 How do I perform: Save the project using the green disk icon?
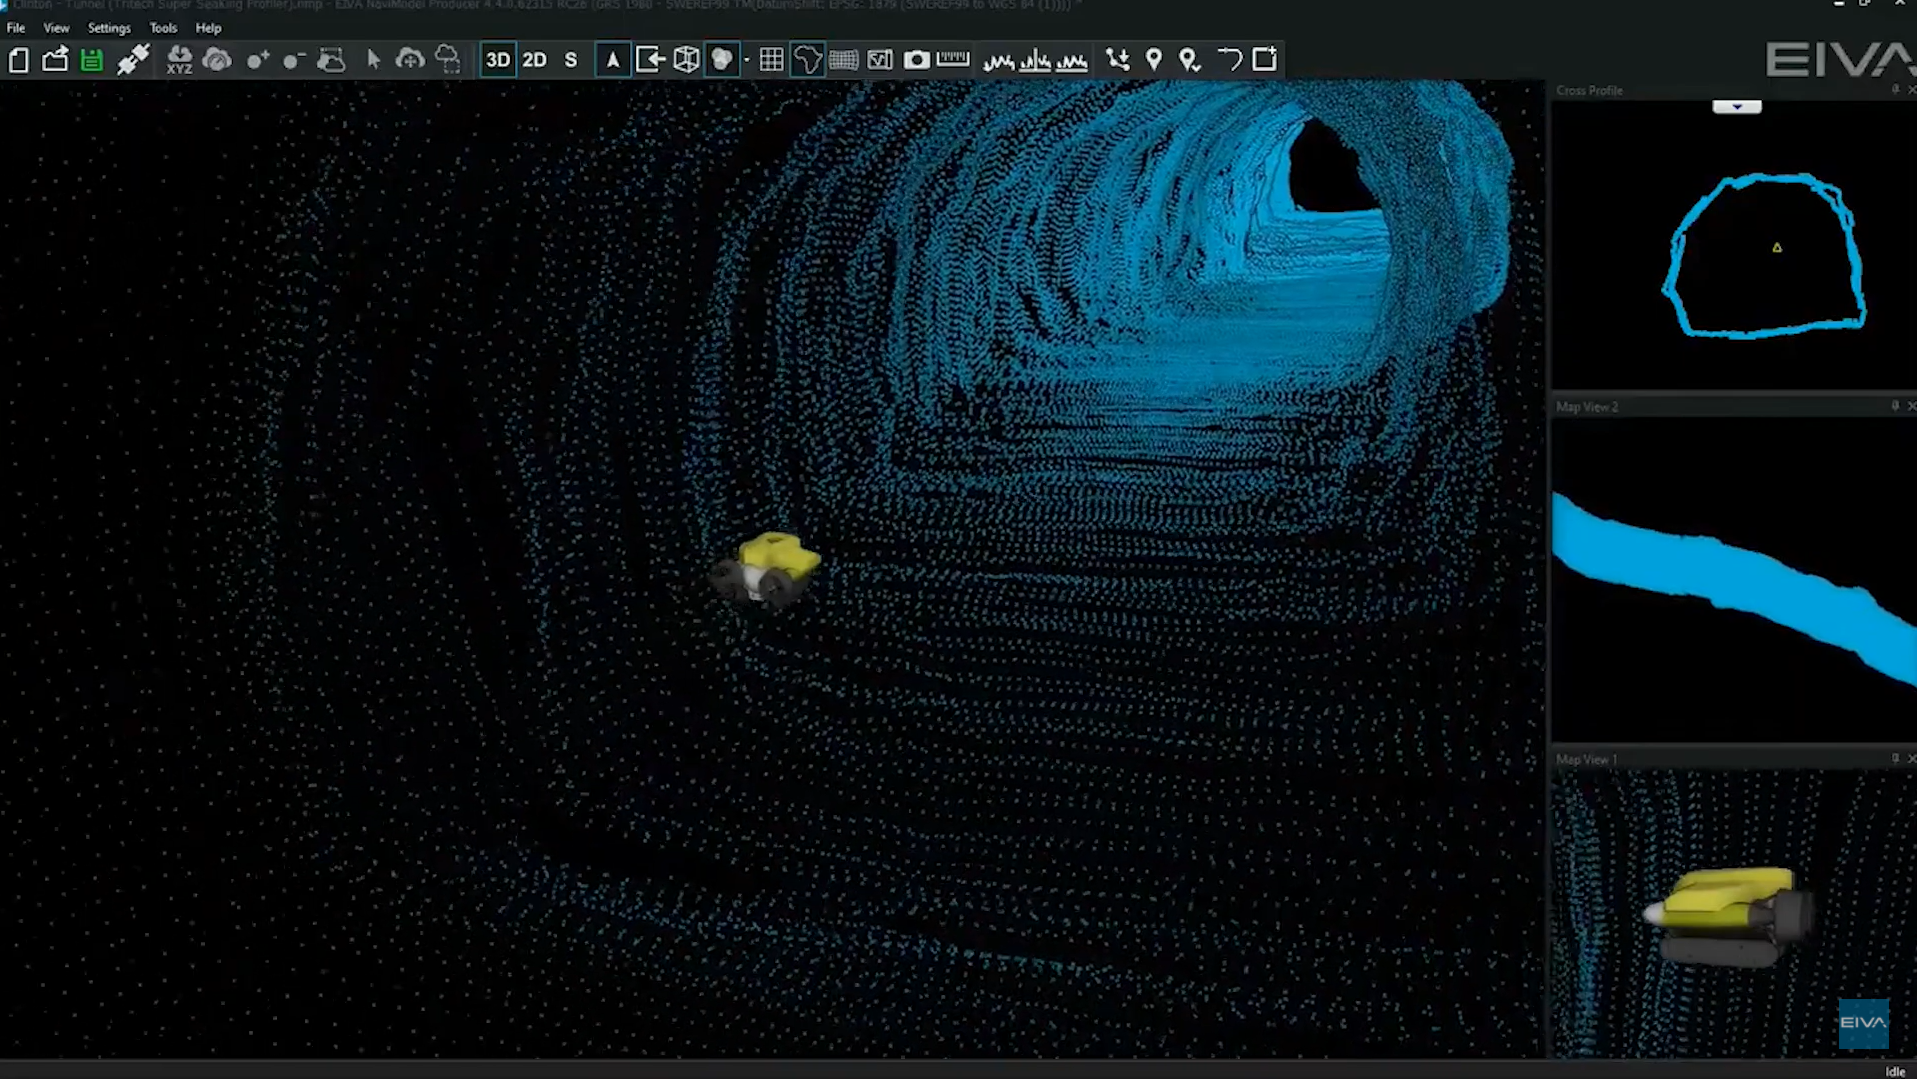pos(91,60)
